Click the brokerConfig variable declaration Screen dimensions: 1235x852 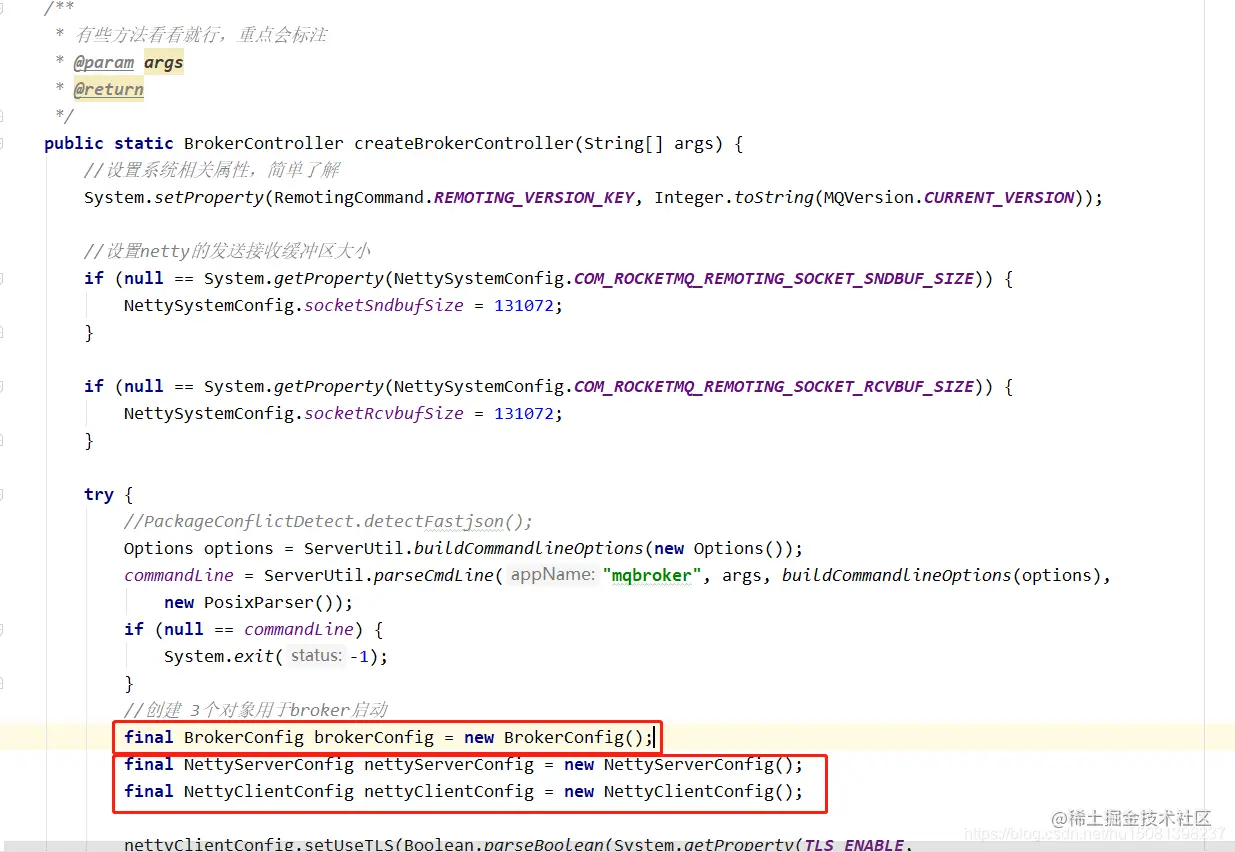click(374, 737)
